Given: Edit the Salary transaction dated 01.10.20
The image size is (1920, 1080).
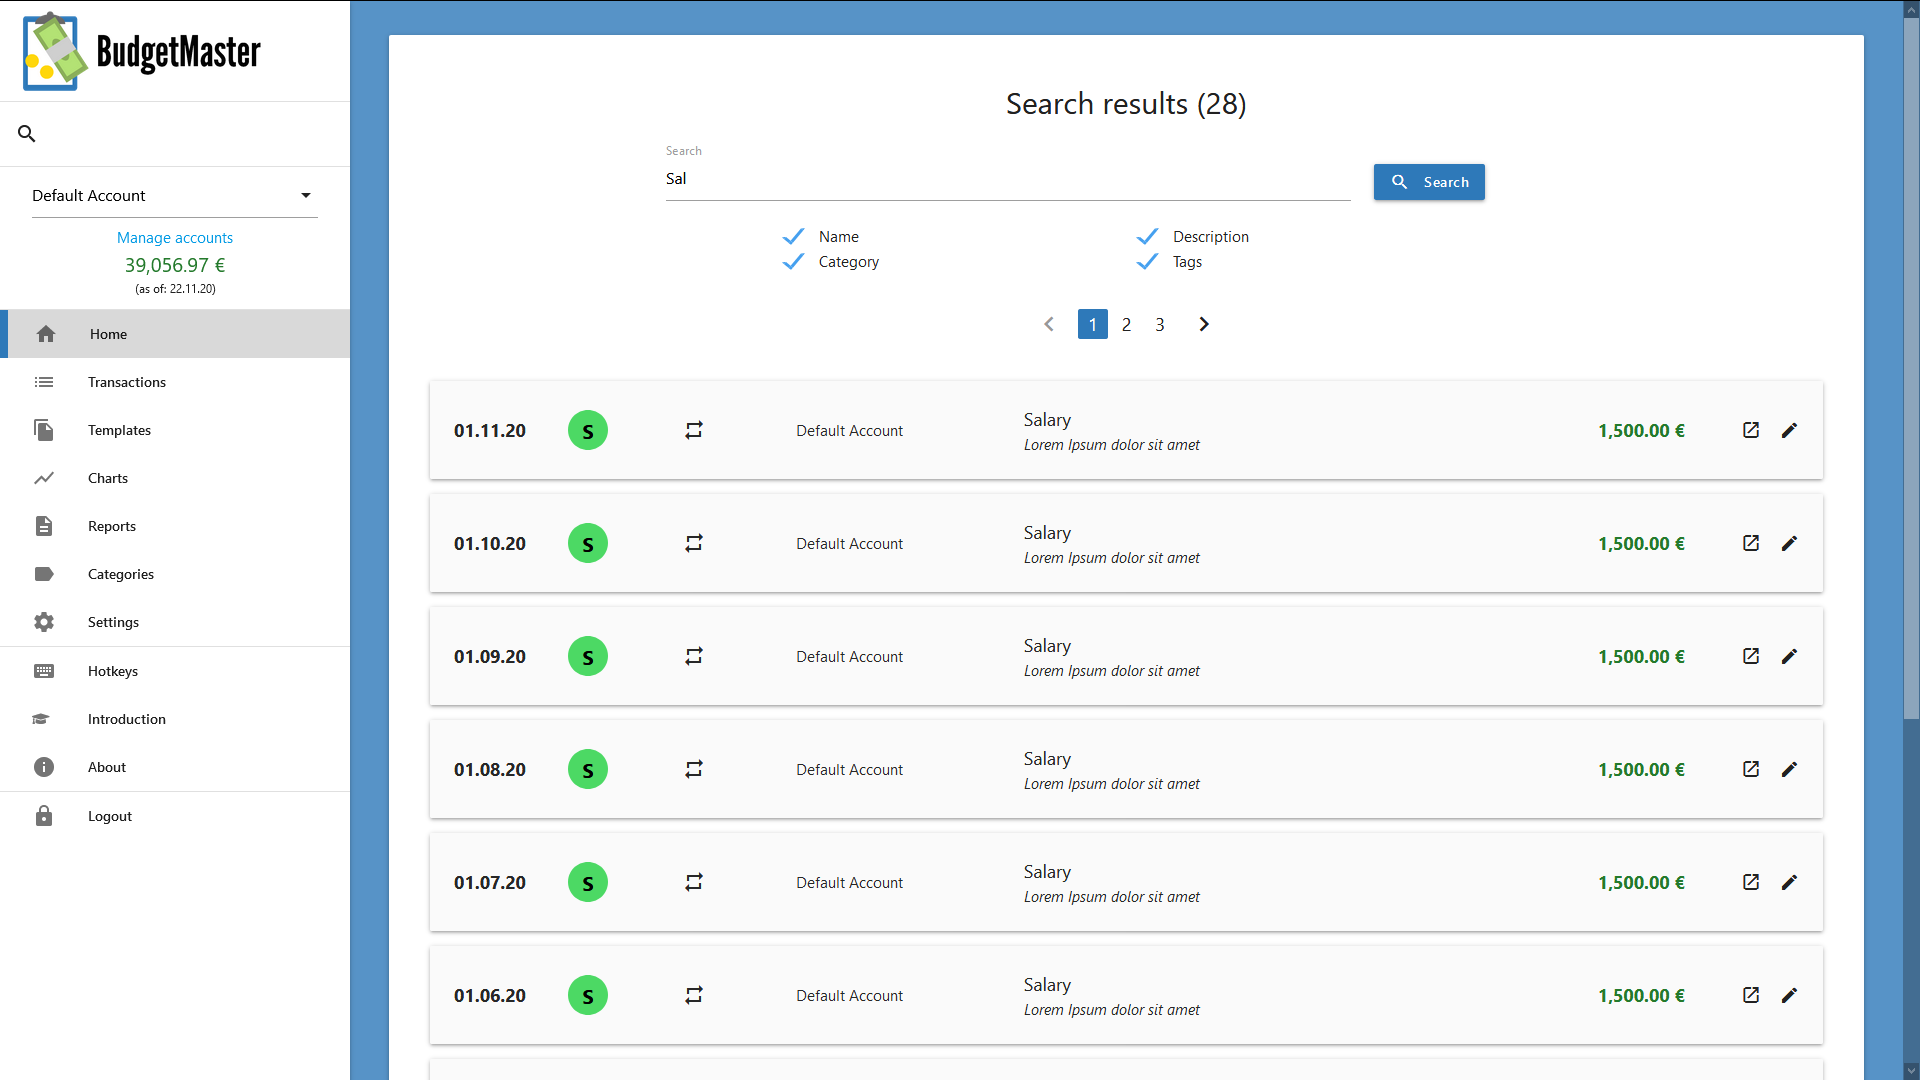Looking at the screenshot, I should click(x=1789, y=543).
